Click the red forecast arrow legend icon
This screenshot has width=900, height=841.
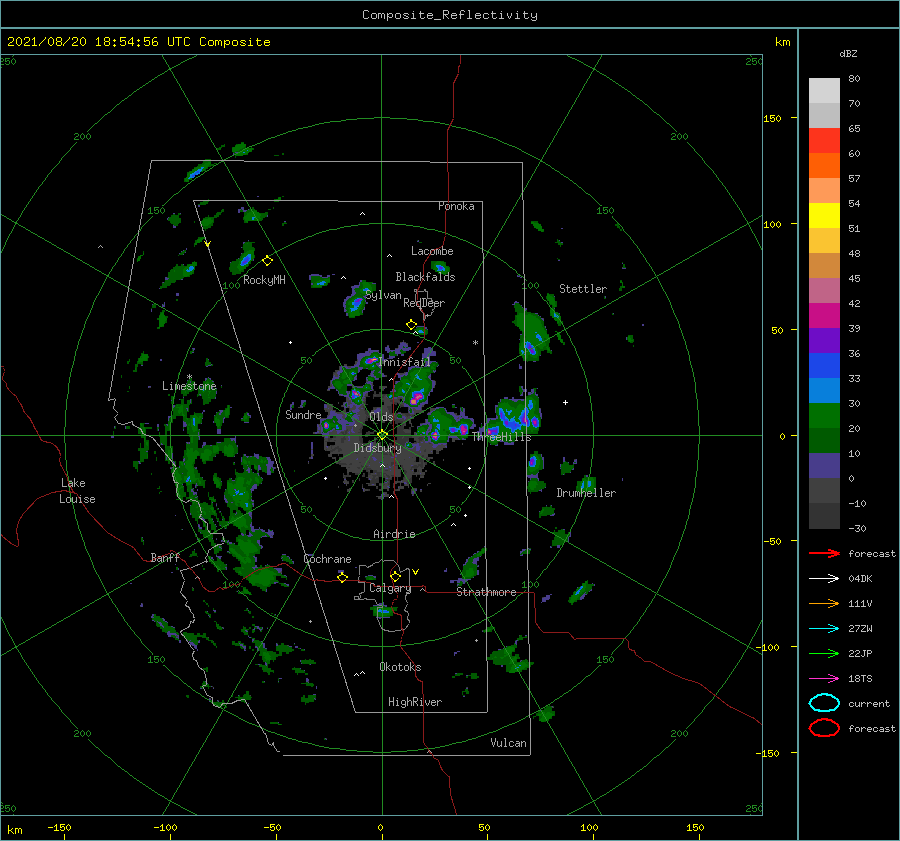click(824, 553)
